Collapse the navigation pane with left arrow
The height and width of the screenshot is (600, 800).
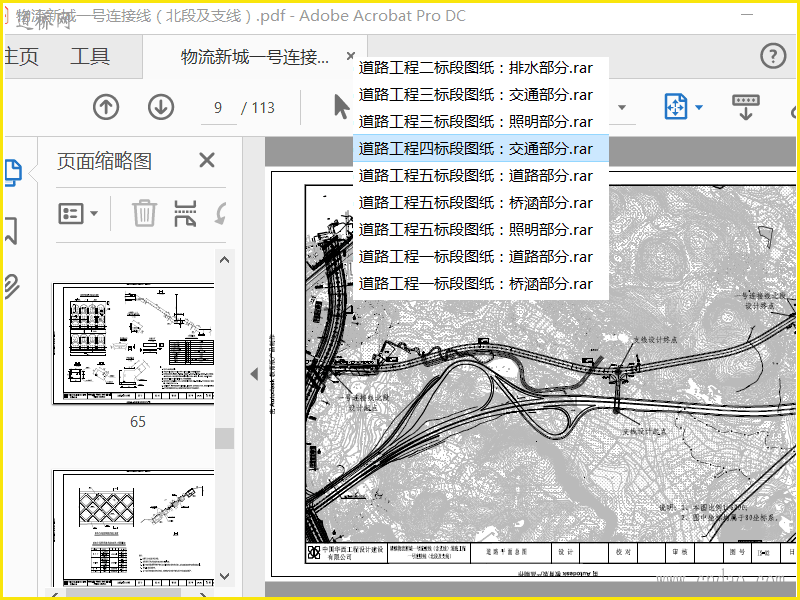[x=254, y=374]
